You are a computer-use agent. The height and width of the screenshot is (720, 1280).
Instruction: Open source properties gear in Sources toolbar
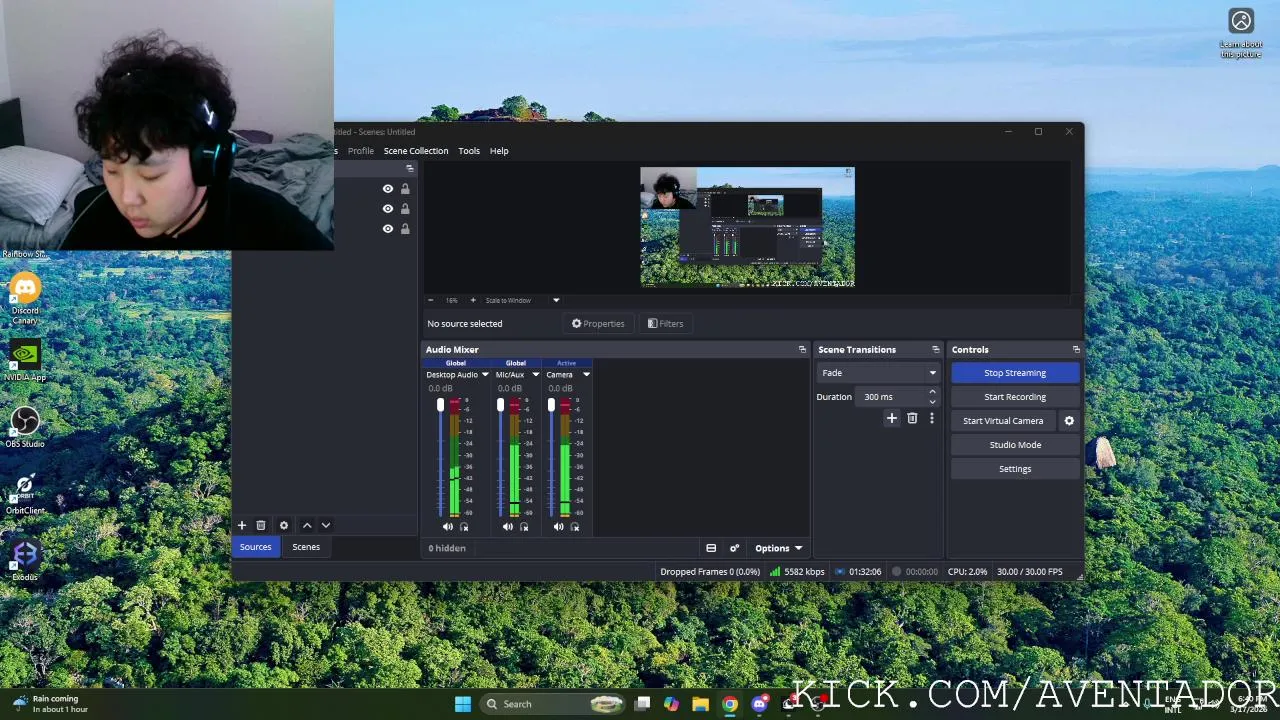coord(284,525)
